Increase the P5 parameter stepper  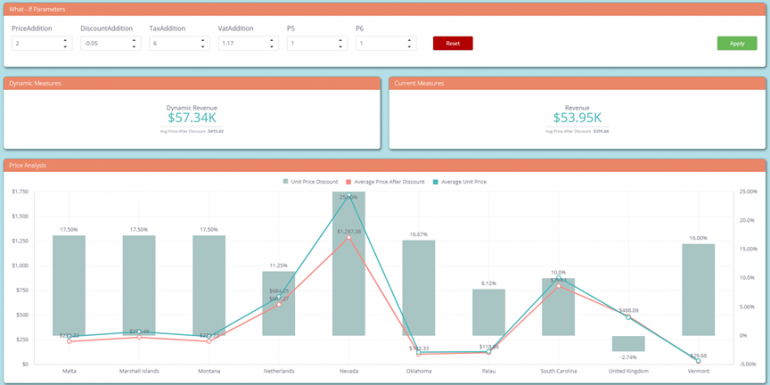[x=340, y=40]
